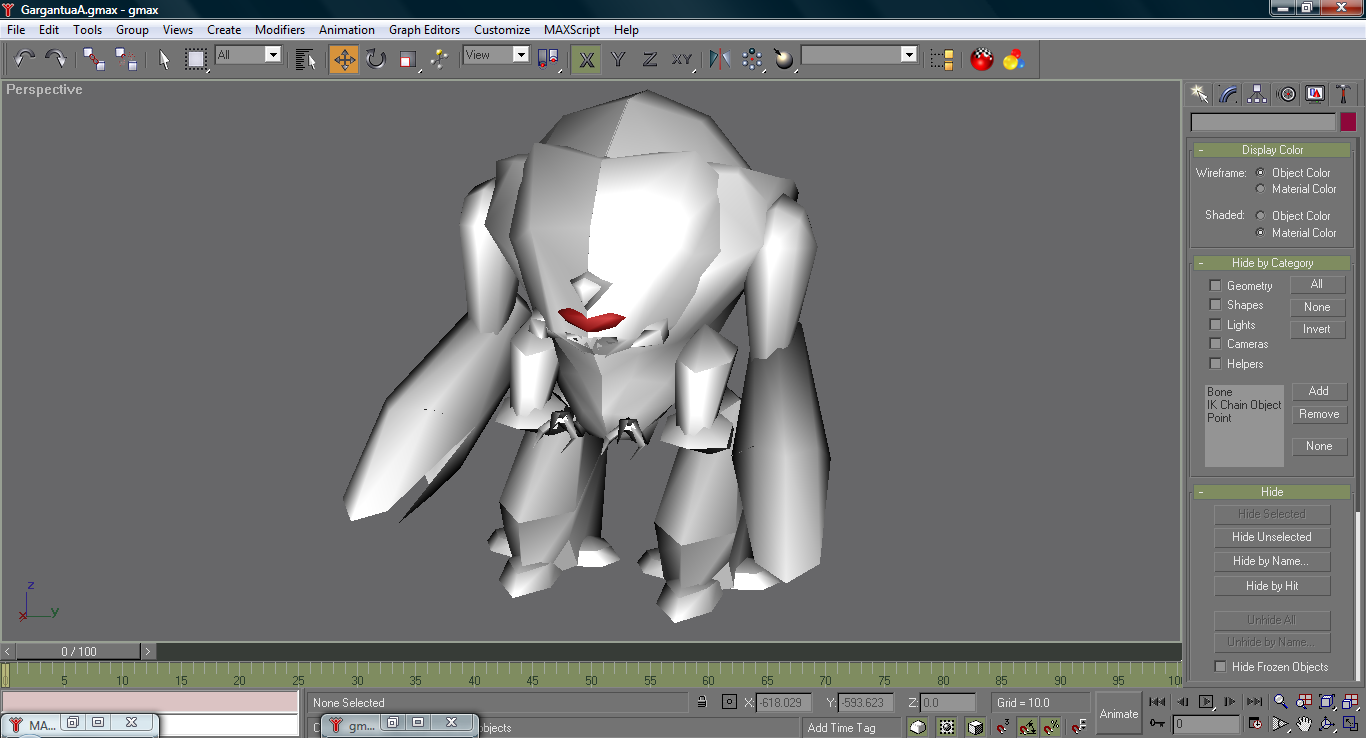Check the Helpers hide category box
The width and height of the screenshot is (1366, 738).
(1215, 364)
